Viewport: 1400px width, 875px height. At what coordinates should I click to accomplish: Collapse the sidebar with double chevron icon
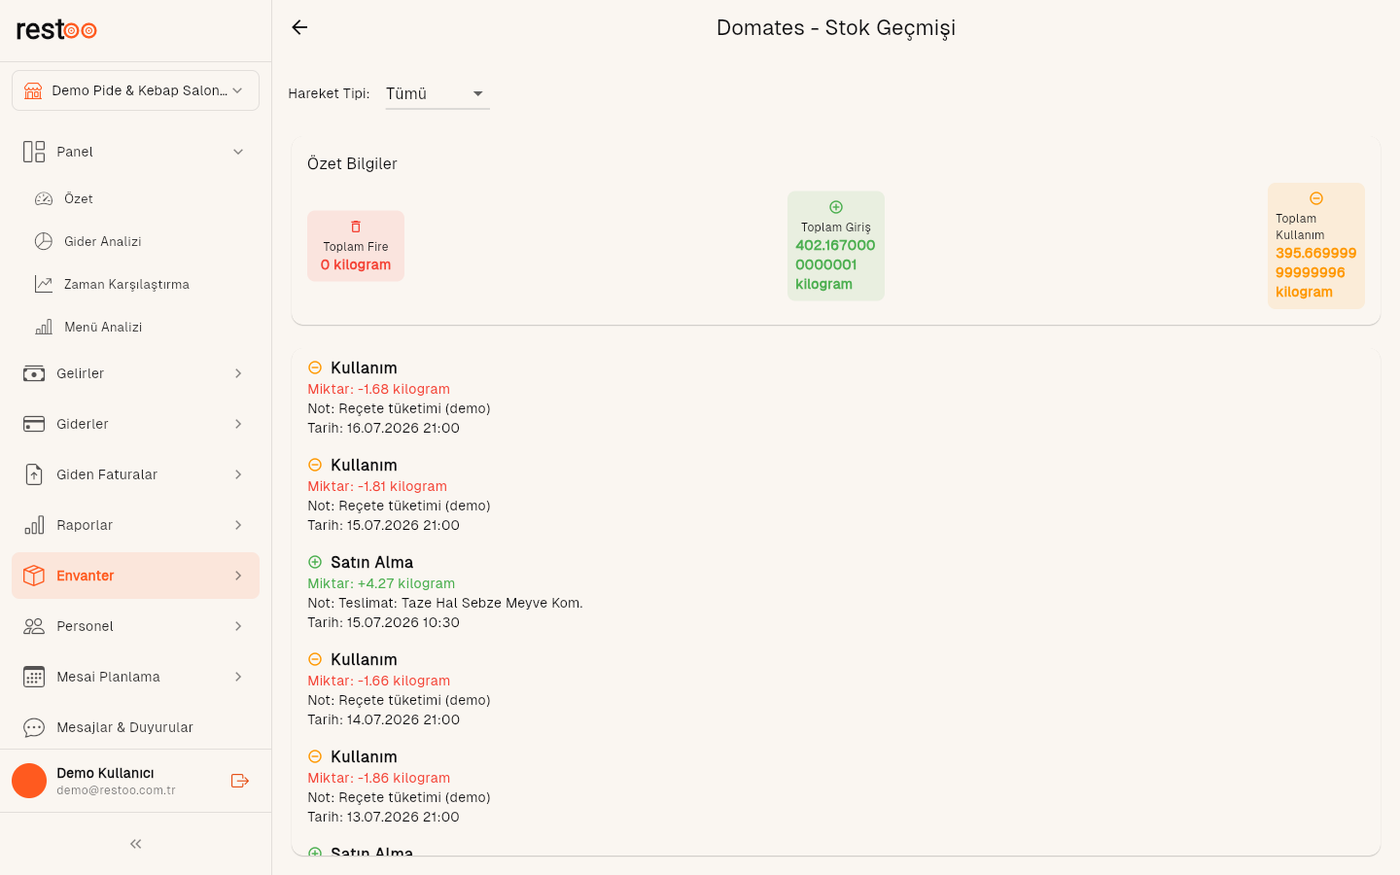coord(136,844)
